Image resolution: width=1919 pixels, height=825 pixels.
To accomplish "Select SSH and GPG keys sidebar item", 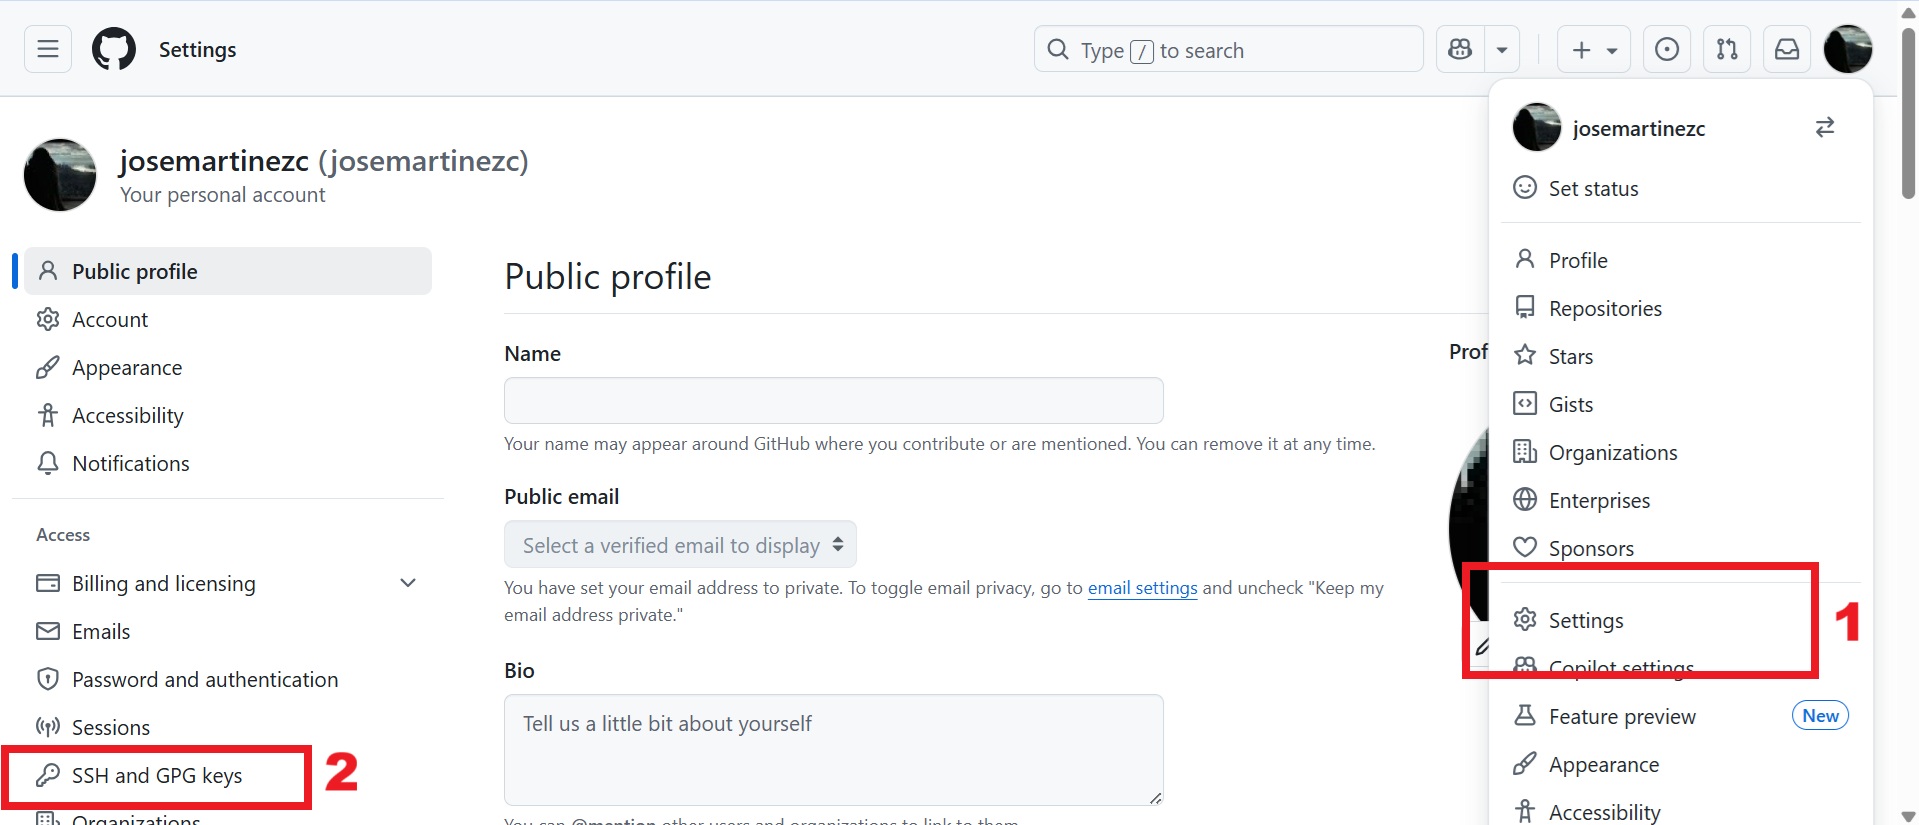I will click(157, 776).
